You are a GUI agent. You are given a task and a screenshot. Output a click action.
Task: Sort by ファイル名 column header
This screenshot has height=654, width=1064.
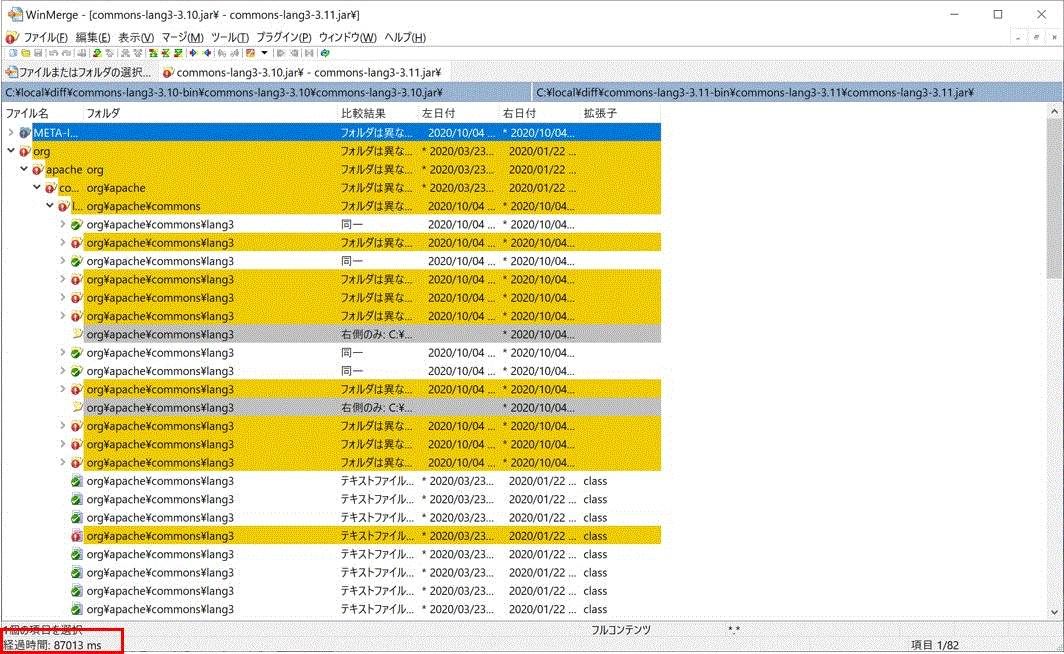coord(41,113)
